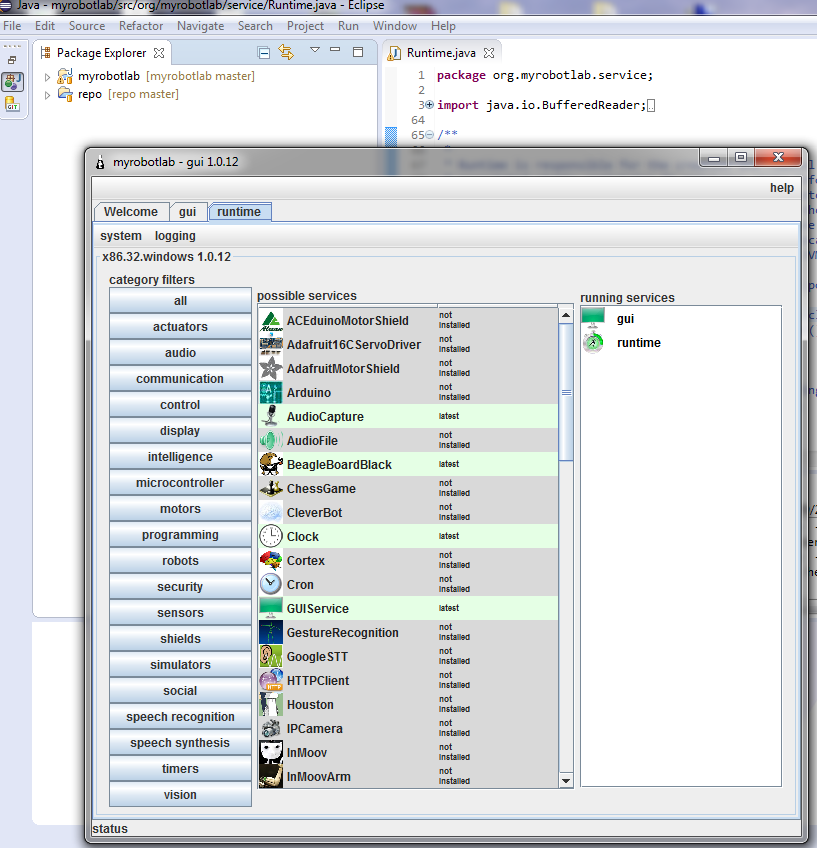Expand the myrobotlab project tree node
This screenshot has width=817, height=848.
[x=48, y=77]
